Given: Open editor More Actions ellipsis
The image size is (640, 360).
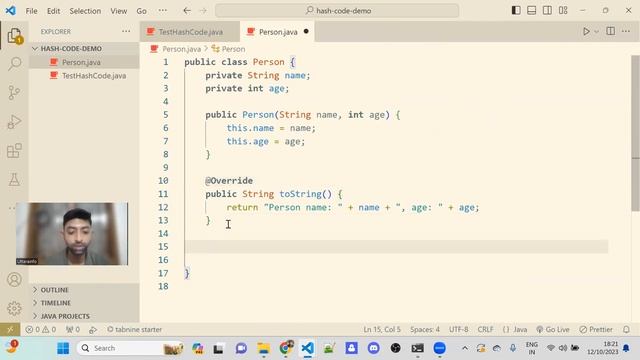Looking at the screenshot, I should (x=626, y=31).
